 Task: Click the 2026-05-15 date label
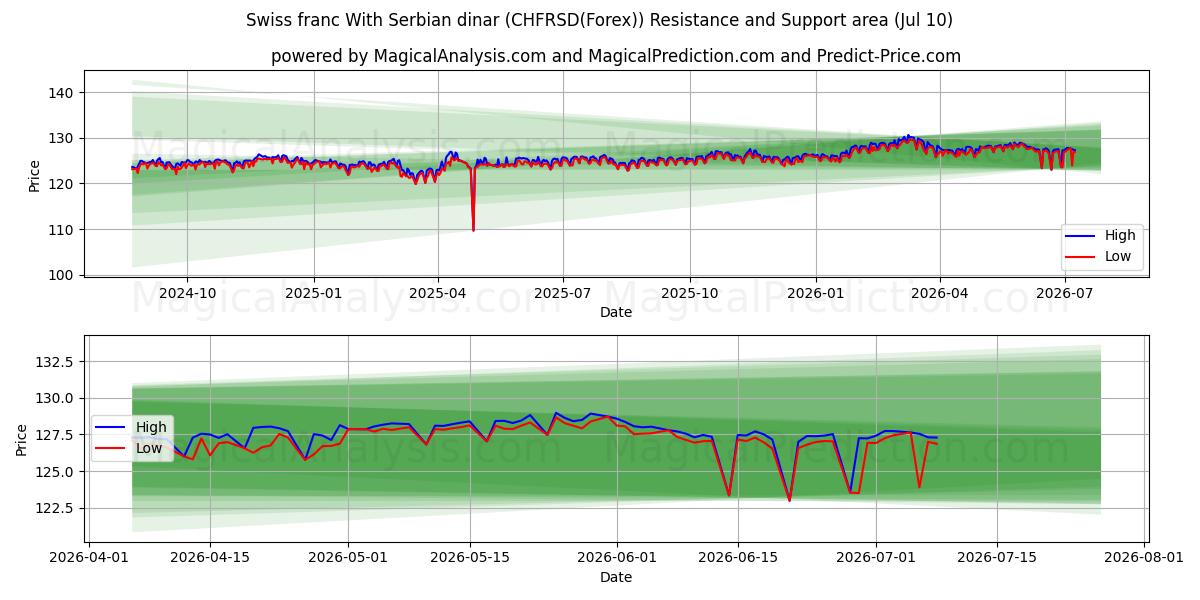pos(469,558)
